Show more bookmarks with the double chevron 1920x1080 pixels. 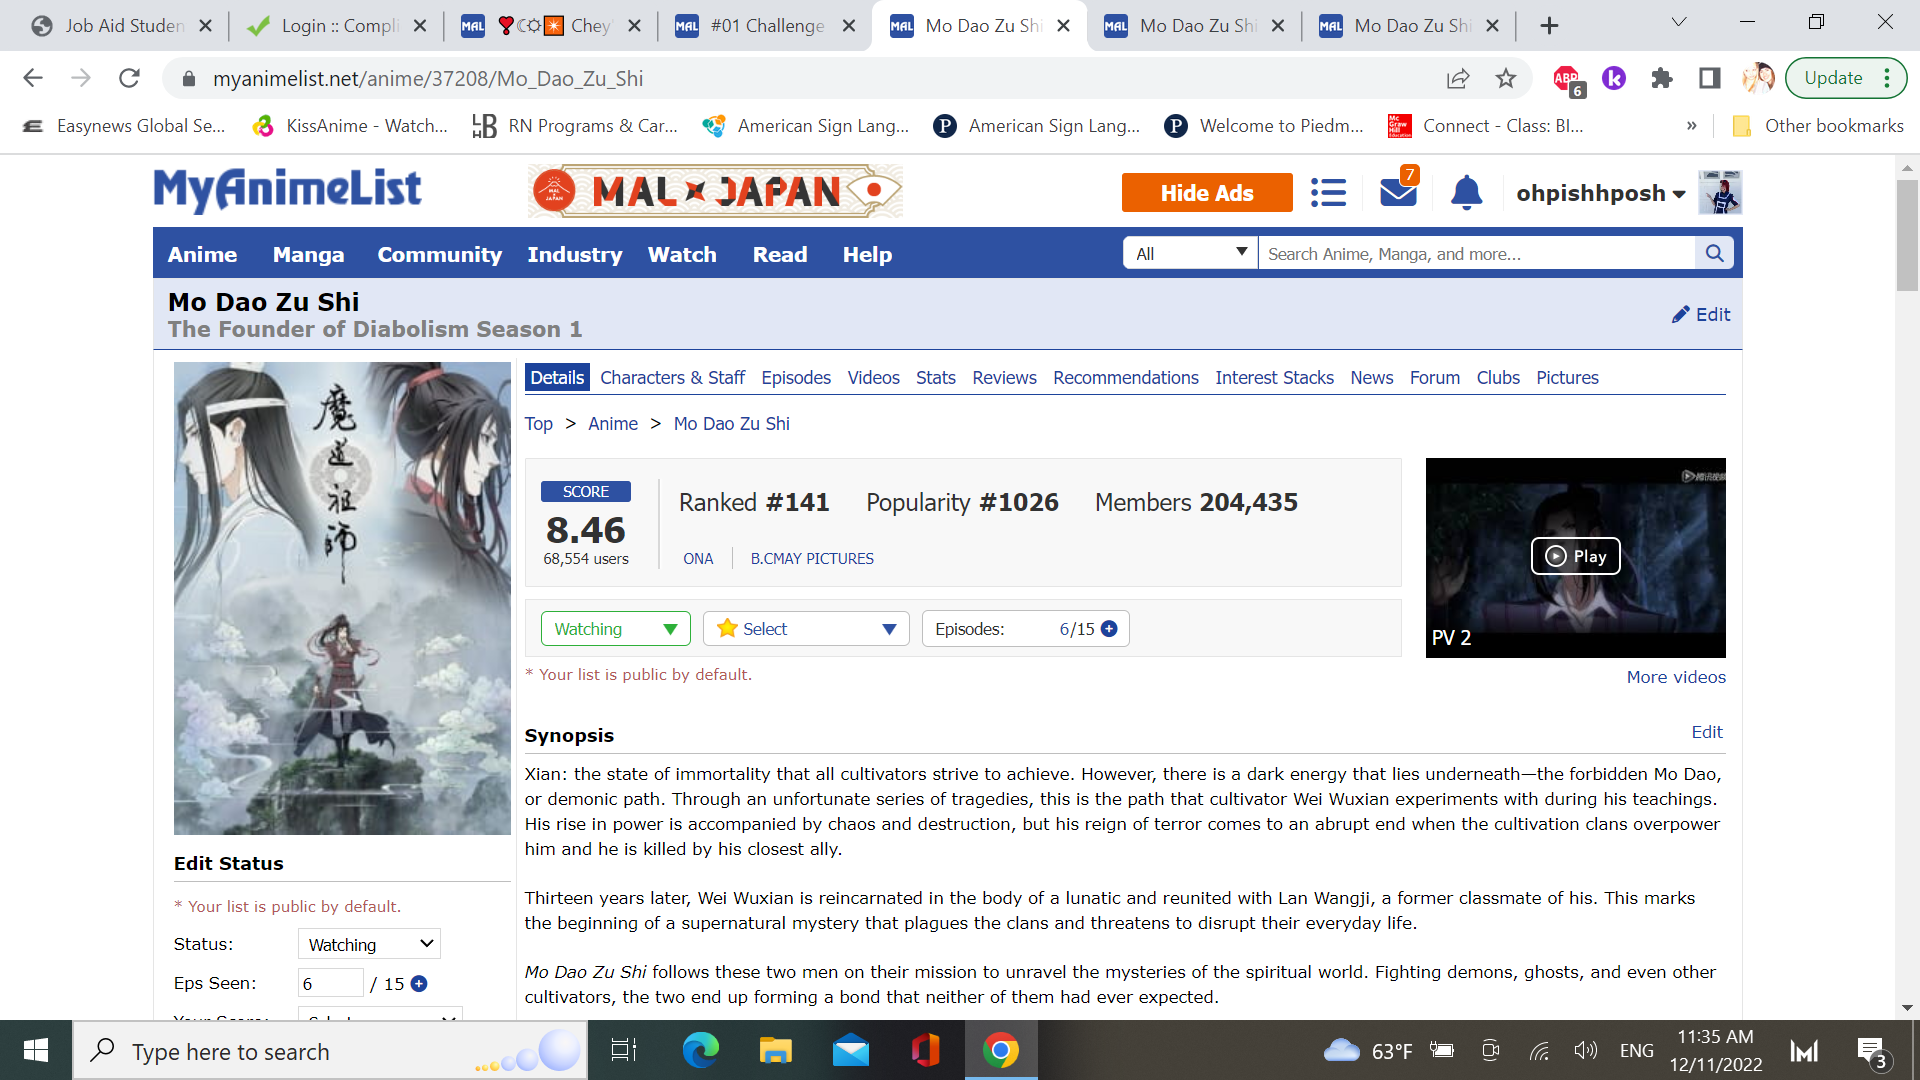point(1692,126)
